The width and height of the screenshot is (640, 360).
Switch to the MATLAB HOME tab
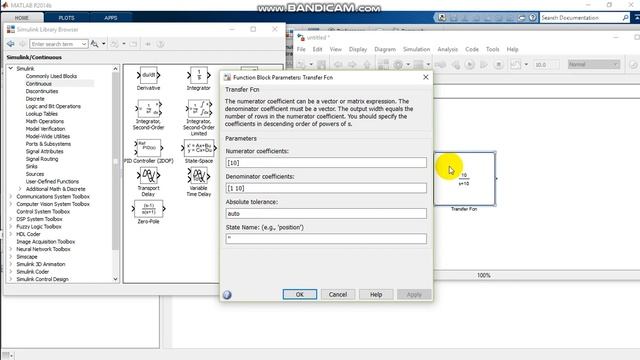click(x=22, y=18)
